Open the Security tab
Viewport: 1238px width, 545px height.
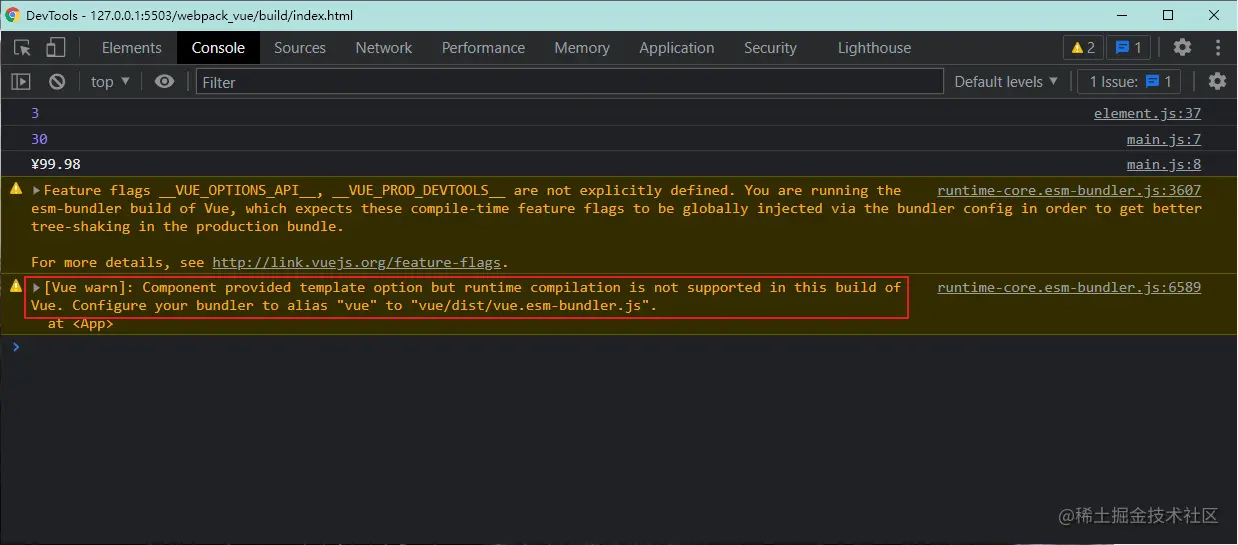[770, 48]
